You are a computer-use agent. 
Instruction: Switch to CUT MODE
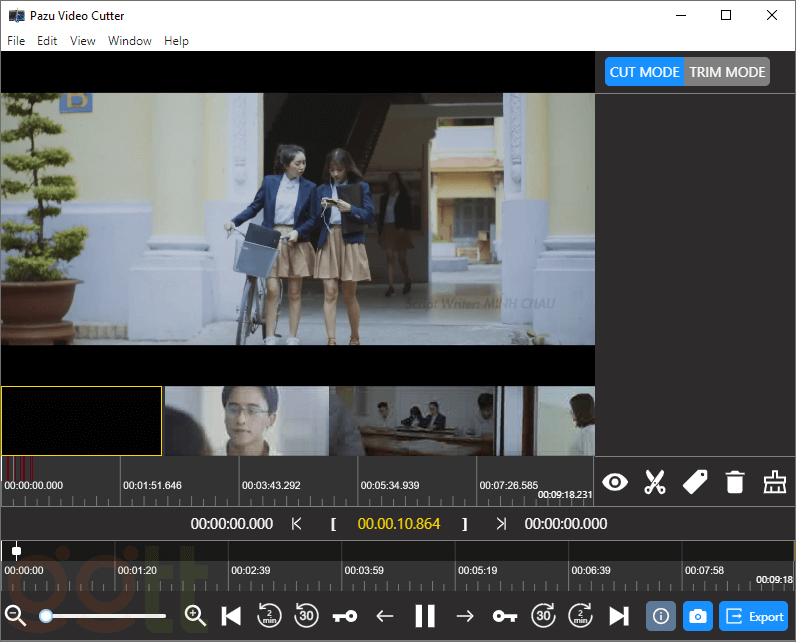[x=644, y=72]
